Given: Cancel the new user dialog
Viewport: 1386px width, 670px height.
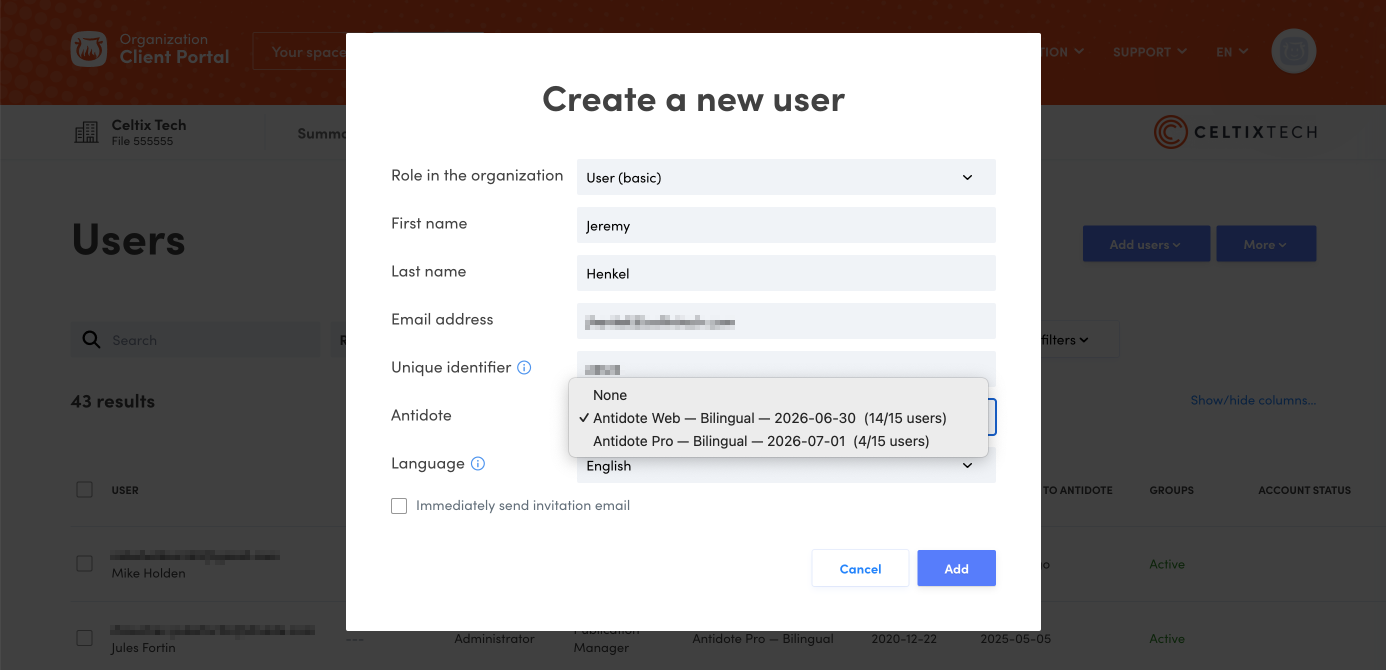Looking at the screenshot, I should 860,569.
